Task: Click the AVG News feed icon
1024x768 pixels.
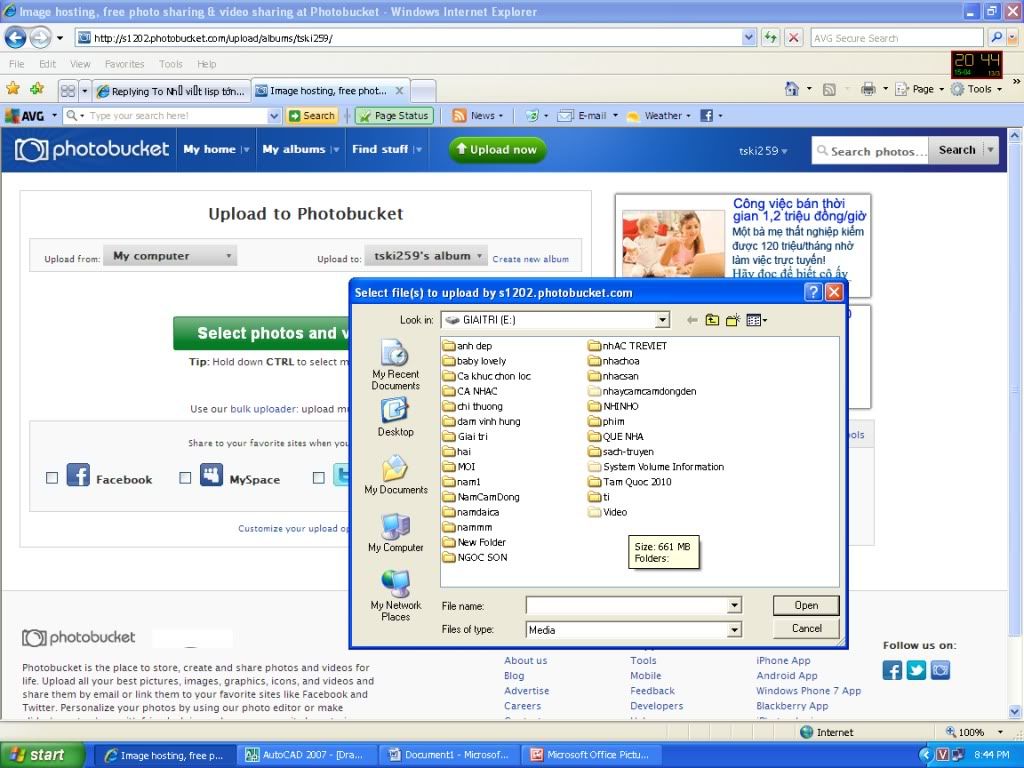Action: pyautogui.click(x=459, y=116)
